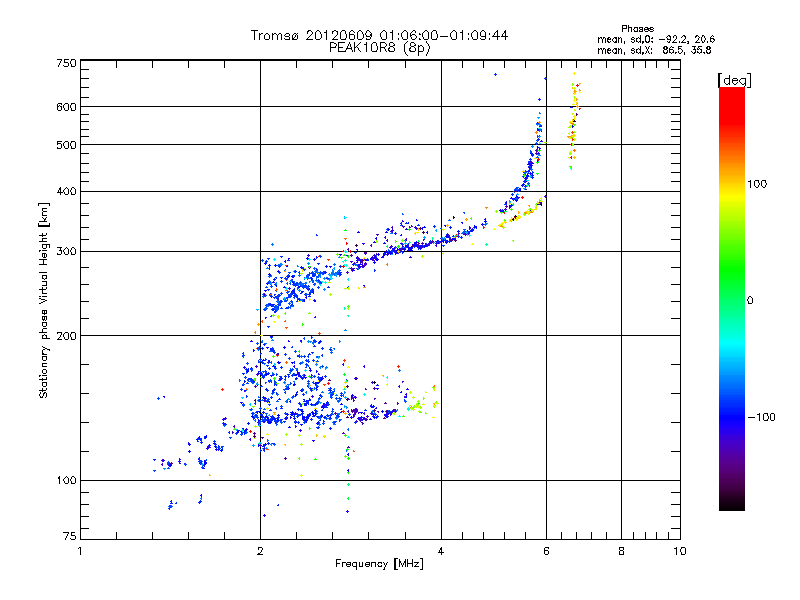Click the '[deg]' colorbar unit label

click(734, 80)
